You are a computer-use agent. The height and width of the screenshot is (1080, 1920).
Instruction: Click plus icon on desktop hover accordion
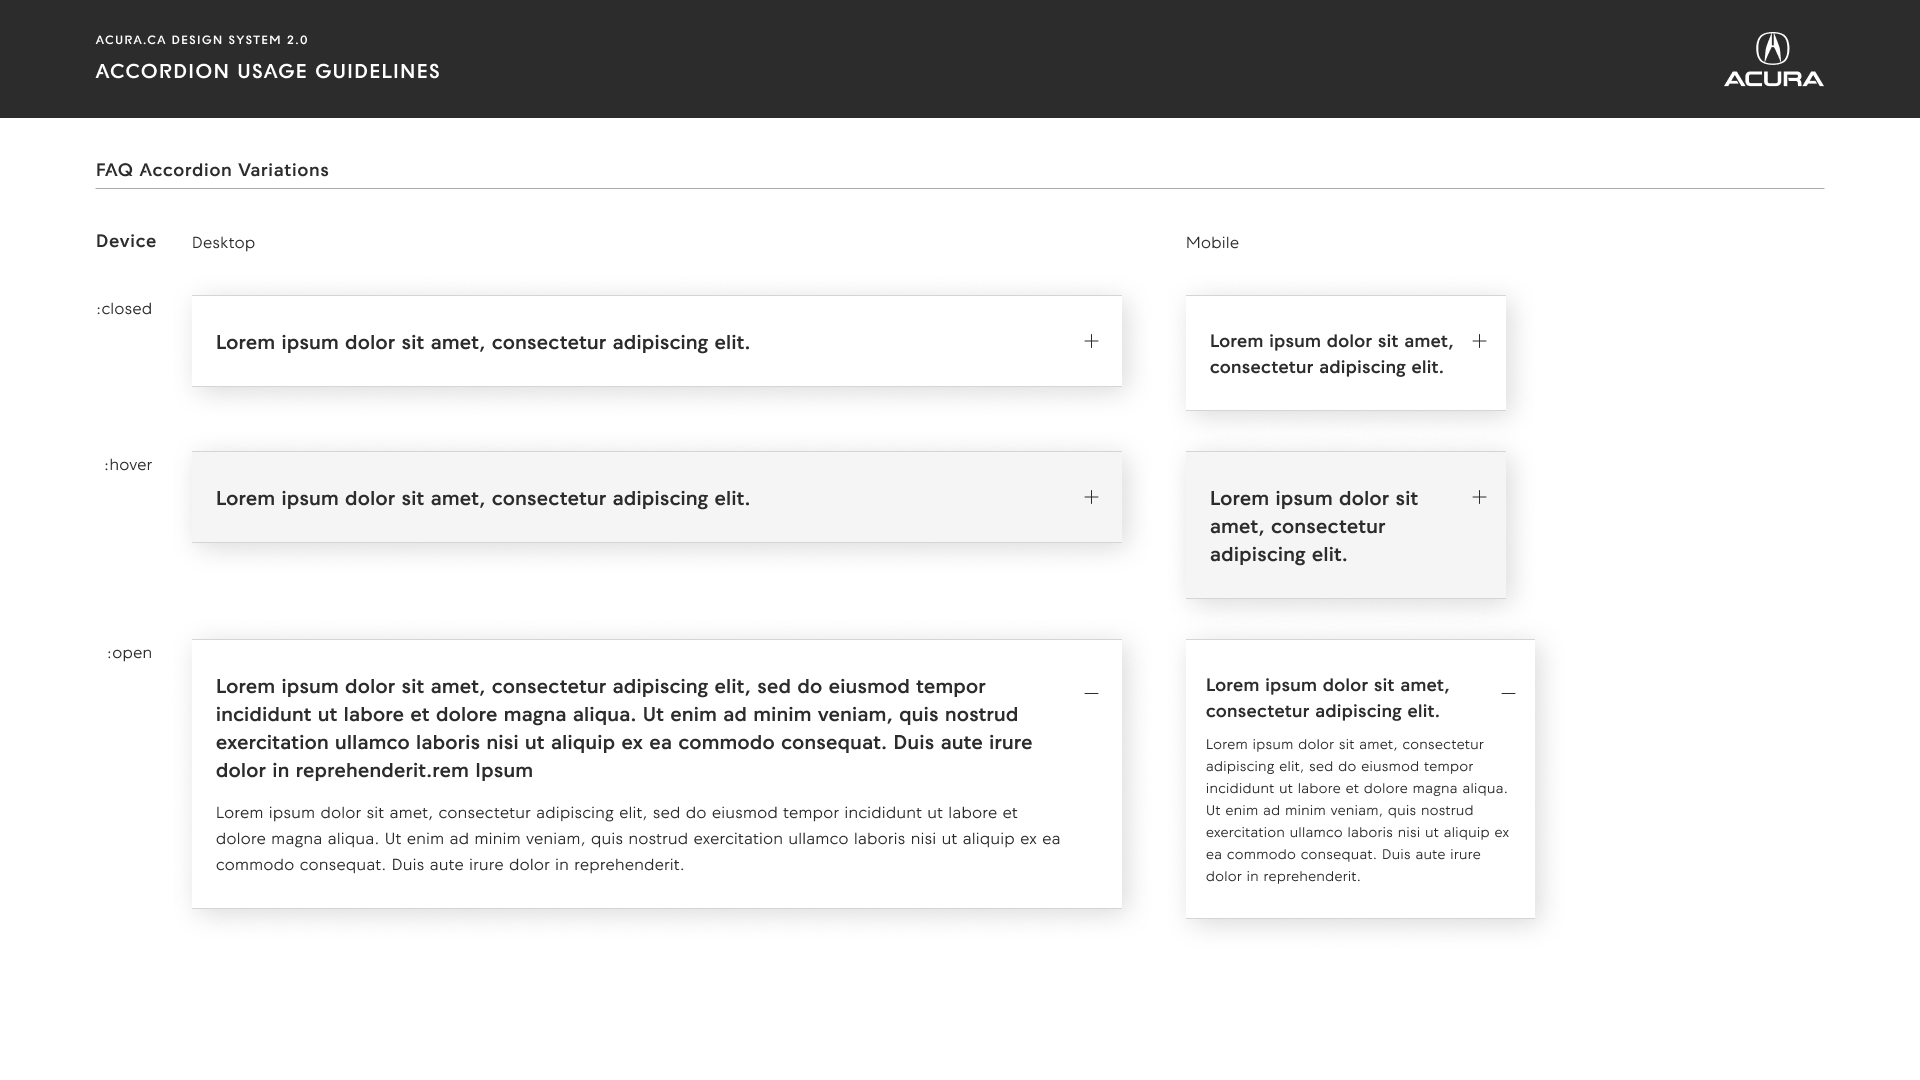pos(1091,497)
